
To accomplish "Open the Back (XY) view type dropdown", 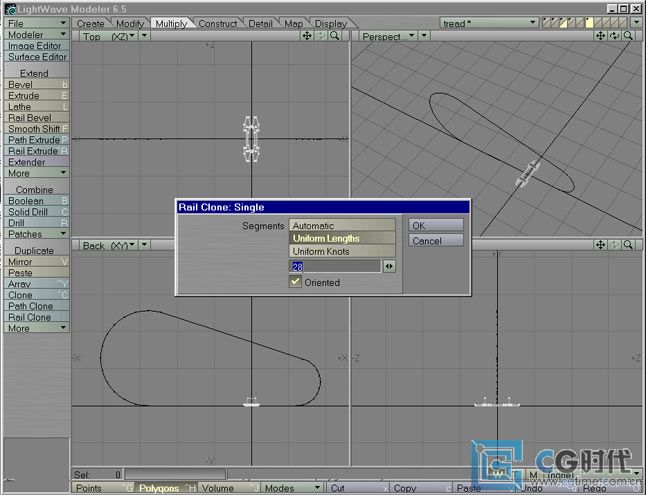I will pyautogui.click(x=109, y=246).
